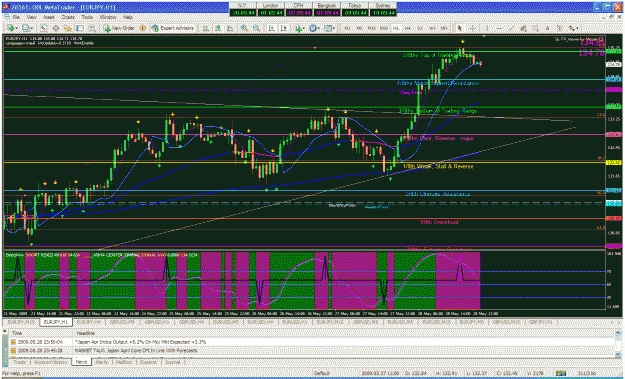The image size is (625, 379).
Task: Click the Zoom Out magnifier icon
Action: (x=256, y=28)
